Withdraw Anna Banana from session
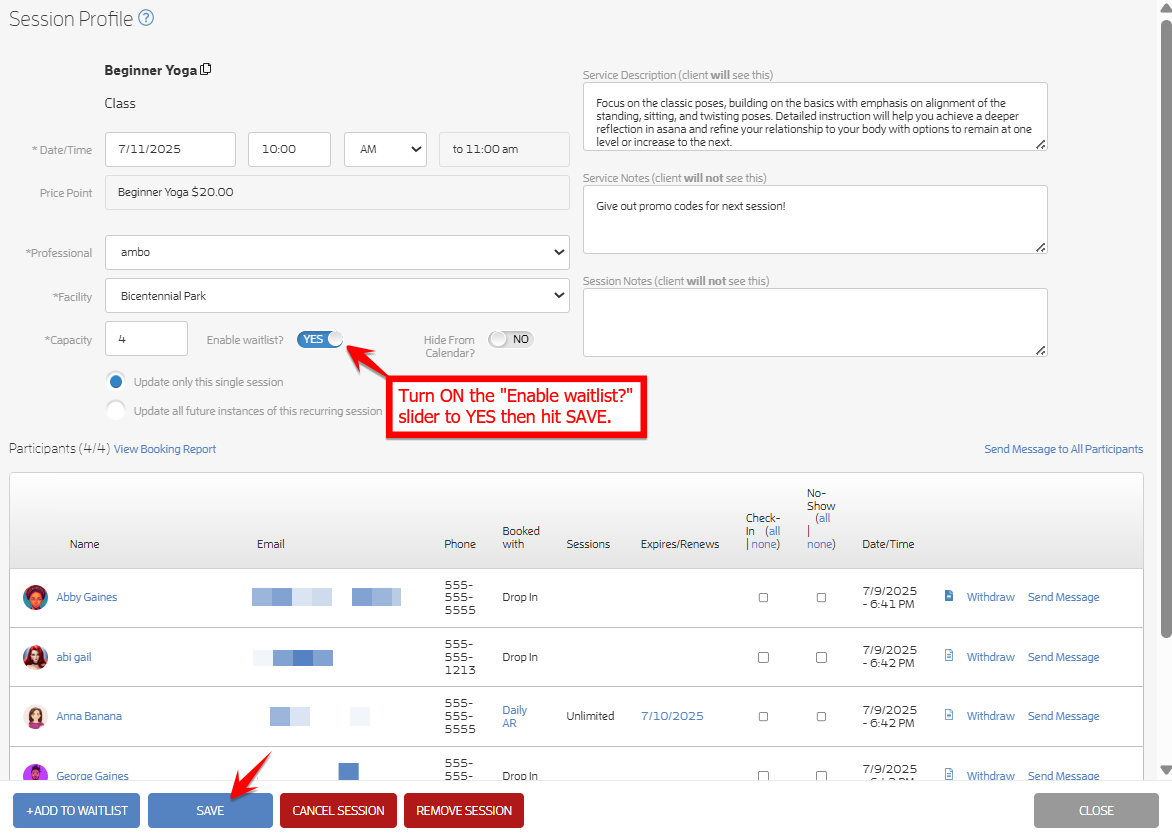This screenshot has height=839, width=1172. point(990,716)
